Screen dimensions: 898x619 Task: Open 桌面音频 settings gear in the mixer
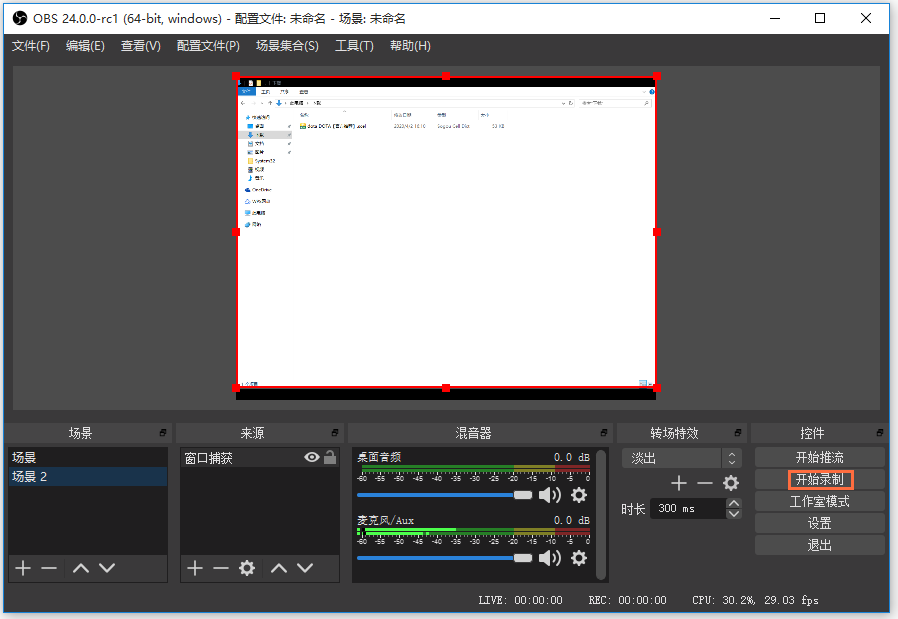coord(578,494)
